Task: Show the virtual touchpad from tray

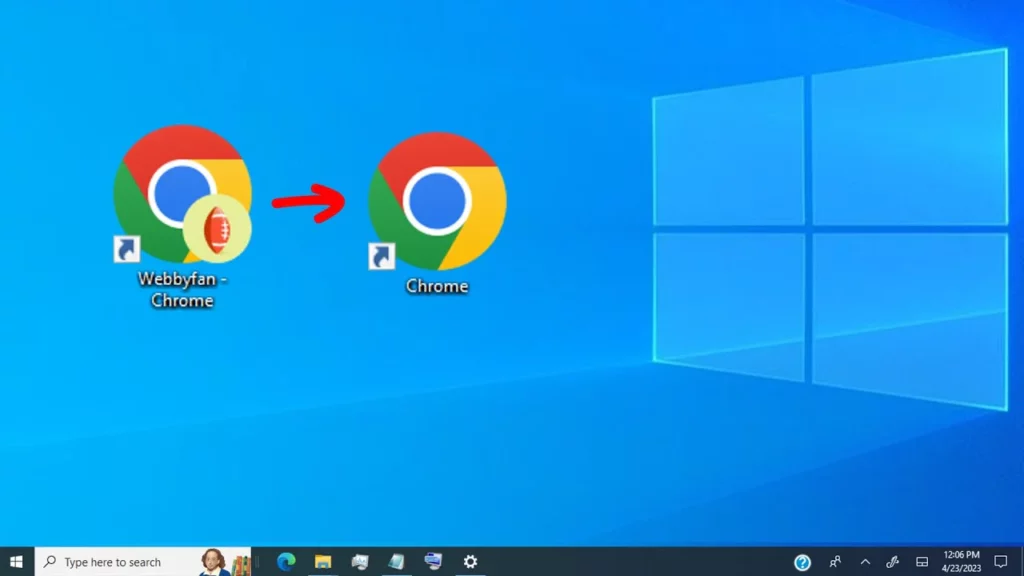Action: point(922,562)
